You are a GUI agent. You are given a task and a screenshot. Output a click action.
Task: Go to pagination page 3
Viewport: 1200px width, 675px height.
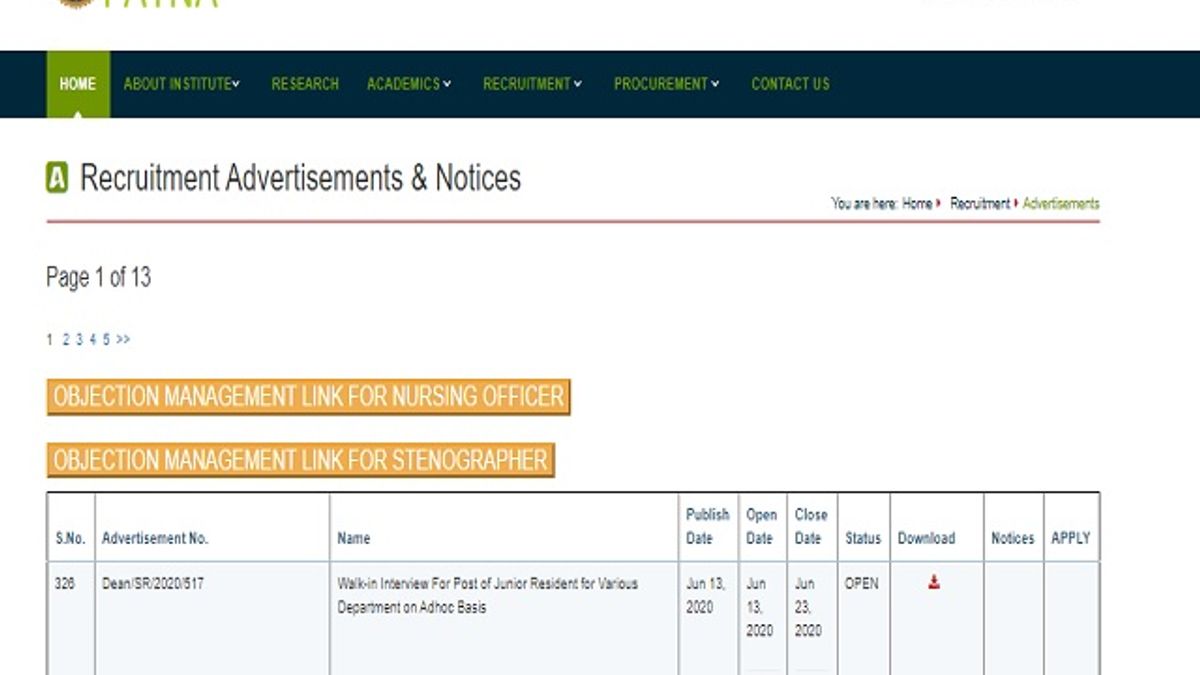click(79, 340)
